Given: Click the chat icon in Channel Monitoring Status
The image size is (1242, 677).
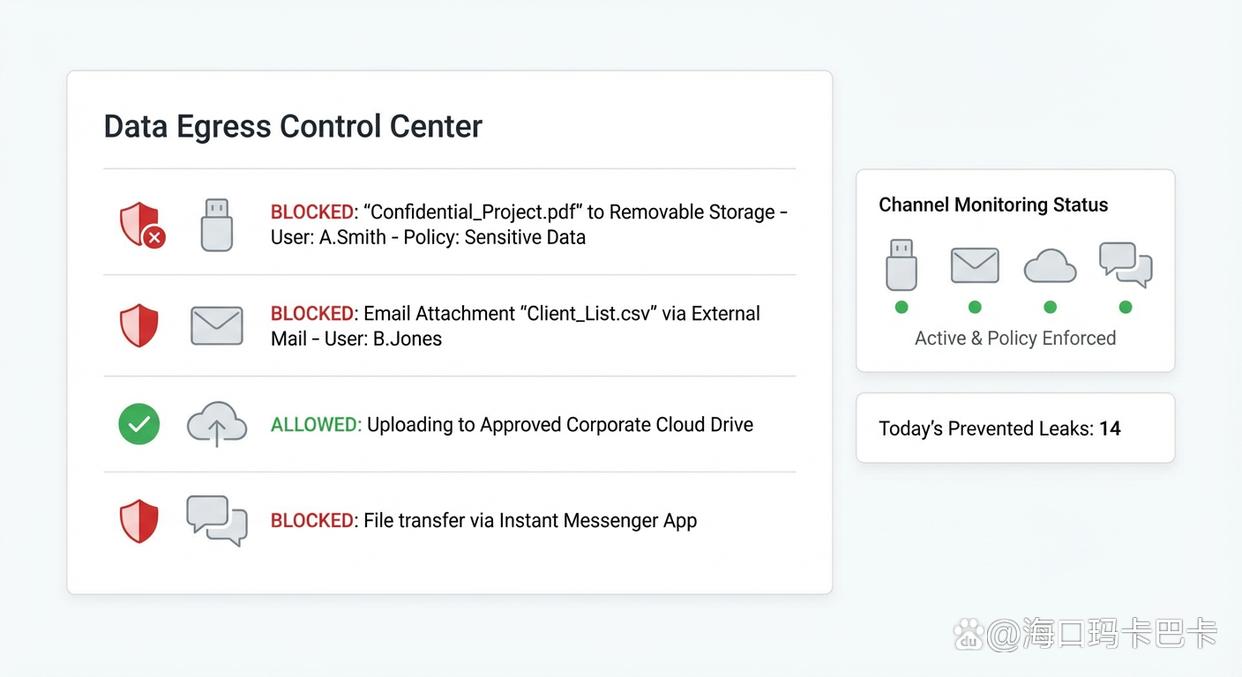Looking at the screenshot, I should pyautogui.click(x=1125, y=265).
